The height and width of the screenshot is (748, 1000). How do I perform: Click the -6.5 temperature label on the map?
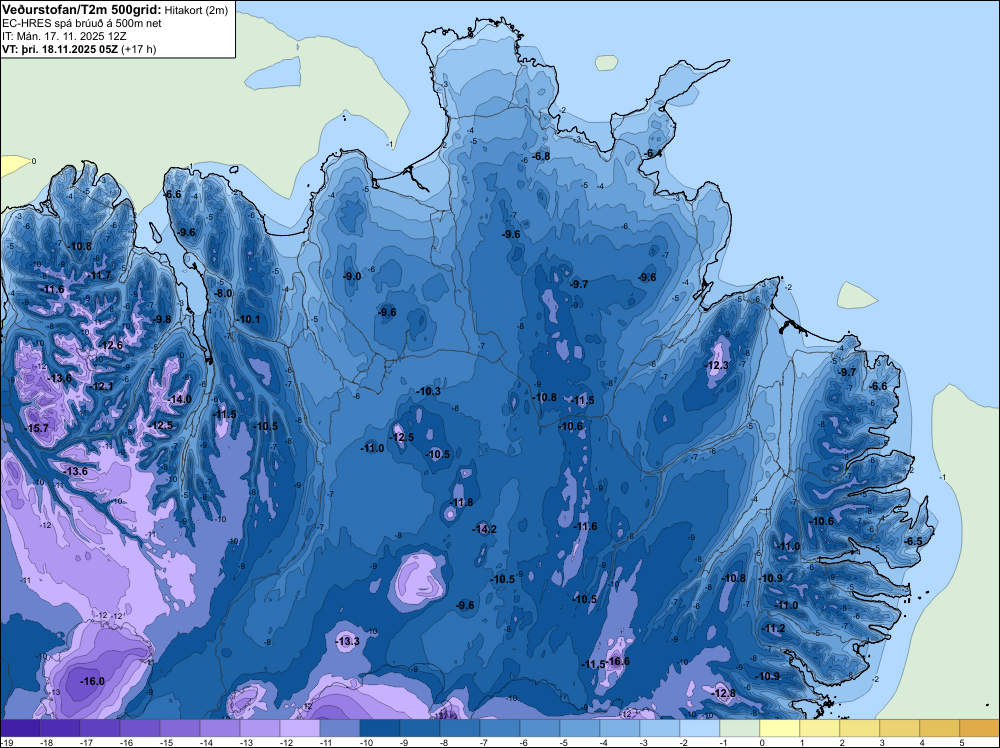point(913,541)
